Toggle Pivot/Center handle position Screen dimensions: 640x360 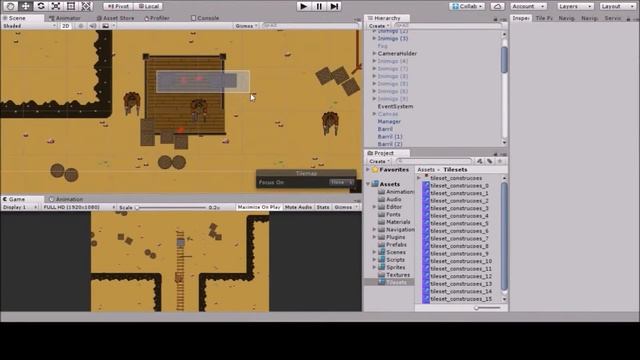118,6
